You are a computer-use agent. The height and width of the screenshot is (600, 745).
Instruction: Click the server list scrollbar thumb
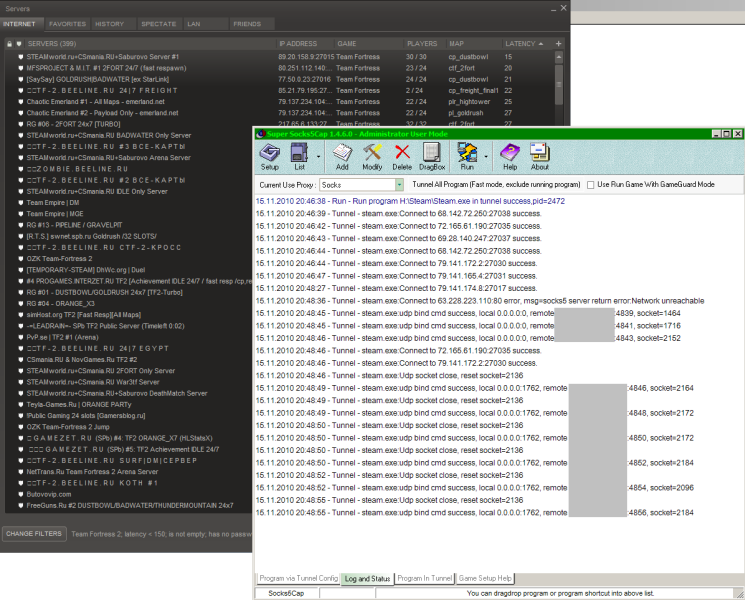coord(559,85)
